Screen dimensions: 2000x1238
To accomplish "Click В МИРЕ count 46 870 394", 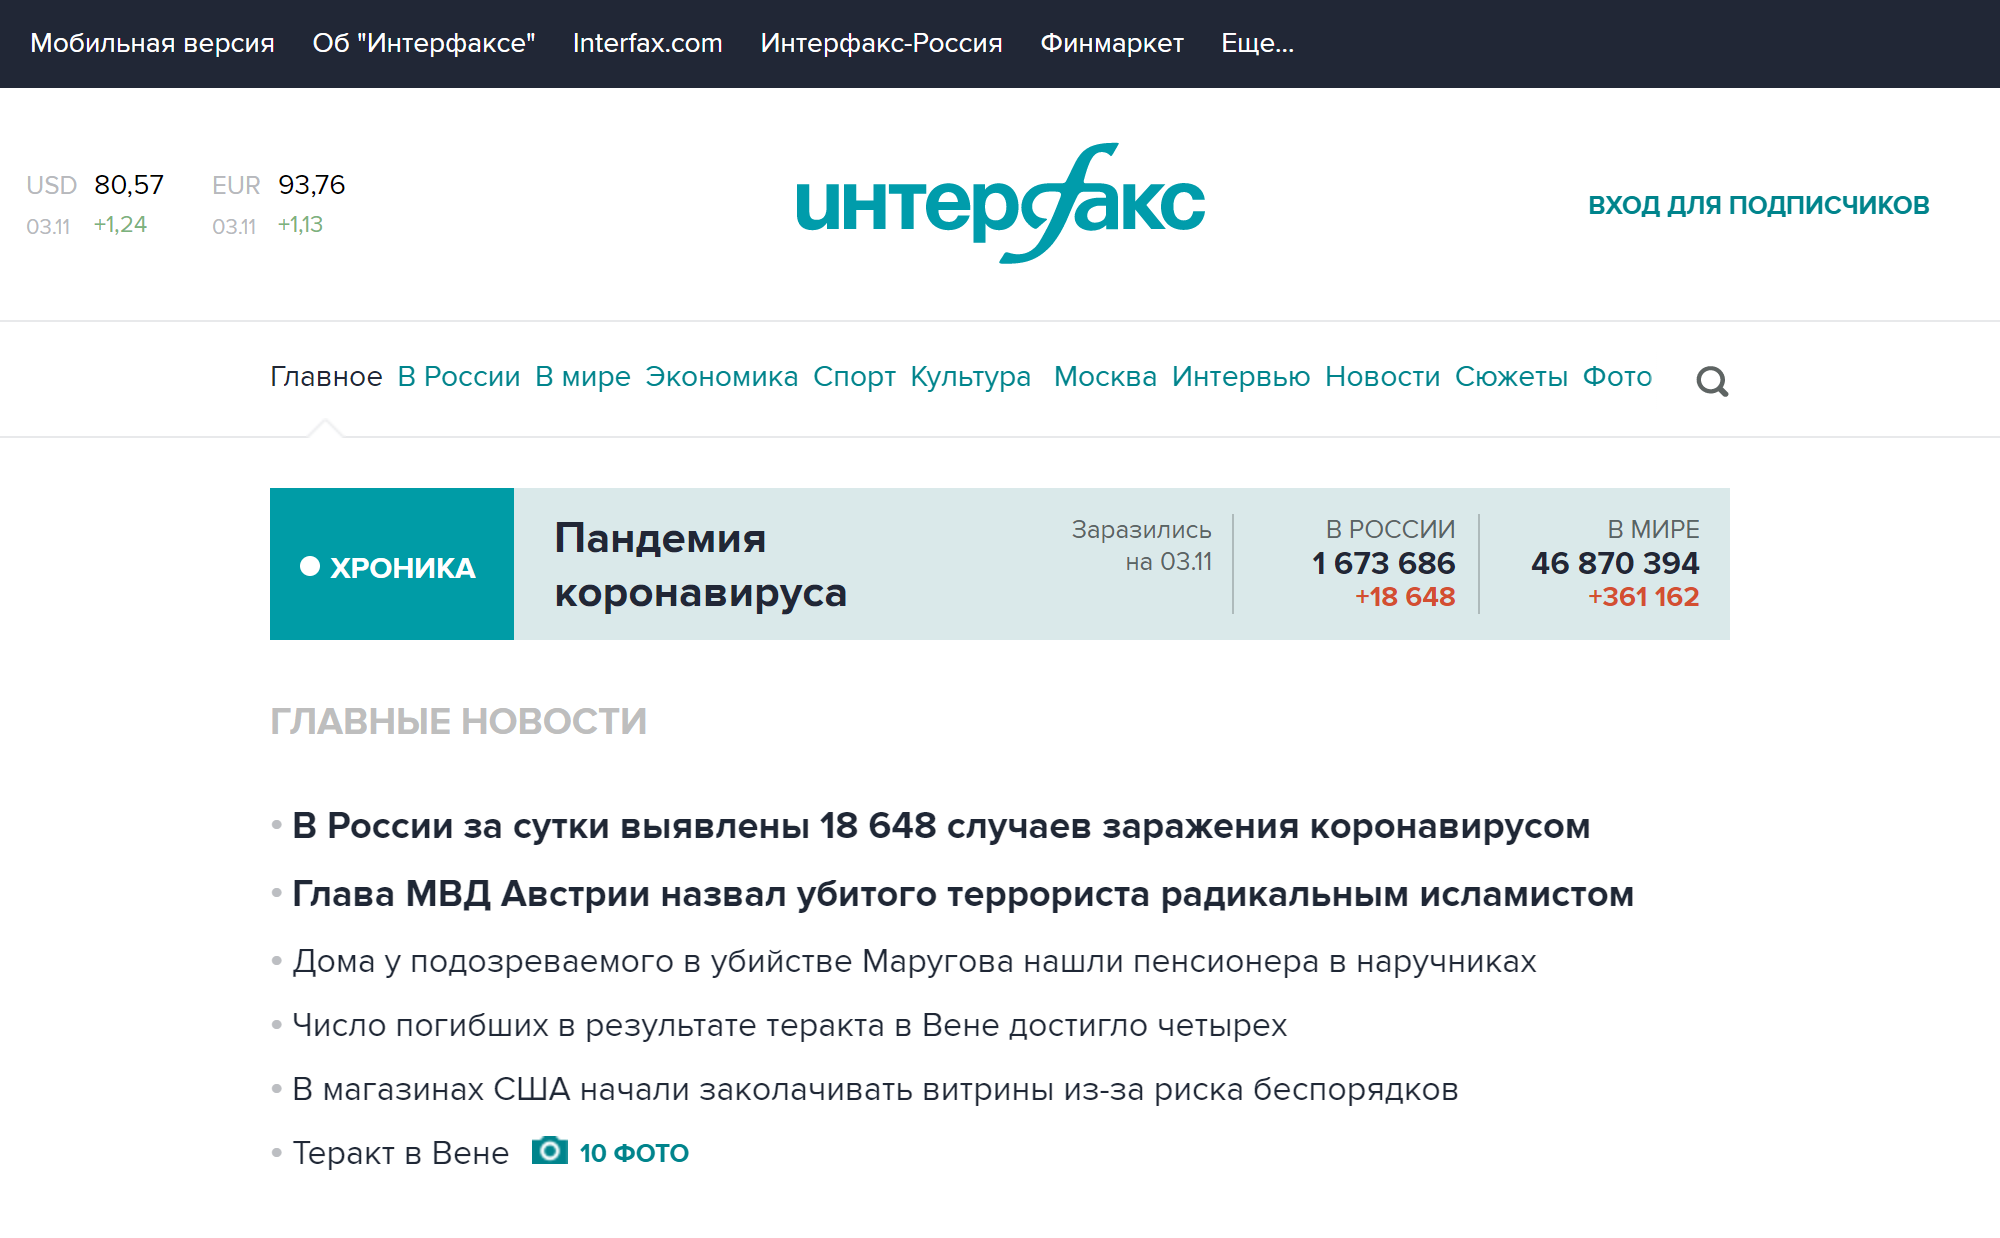I will click(1614, 563).
